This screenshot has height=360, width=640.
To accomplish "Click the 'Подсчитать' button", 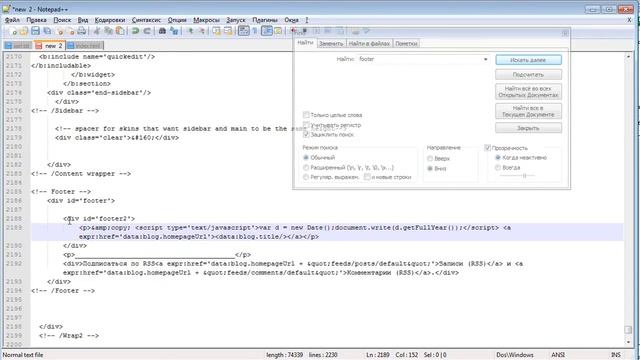I will pos(528,75).
